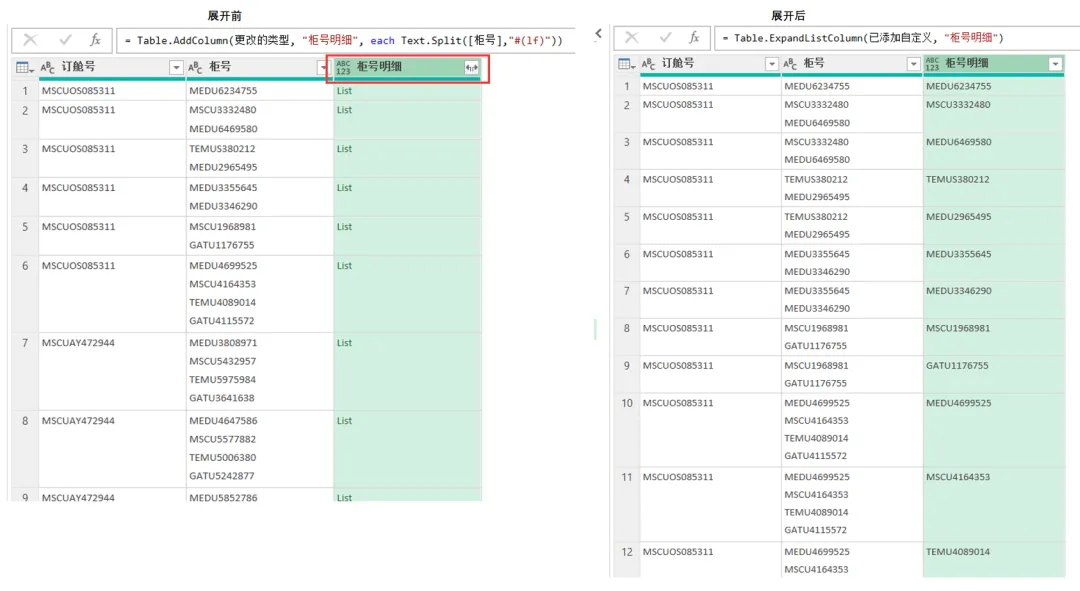The image size is (1080, 591).
Task: Click the Table.AddColumn formula bar
Action: click(x=346, y=41)
